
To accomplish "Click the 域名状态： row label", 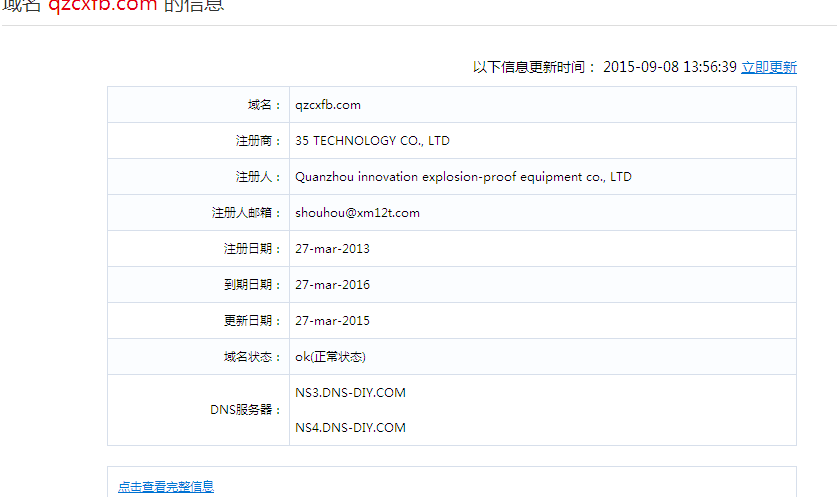I will (x=252, y=357).
